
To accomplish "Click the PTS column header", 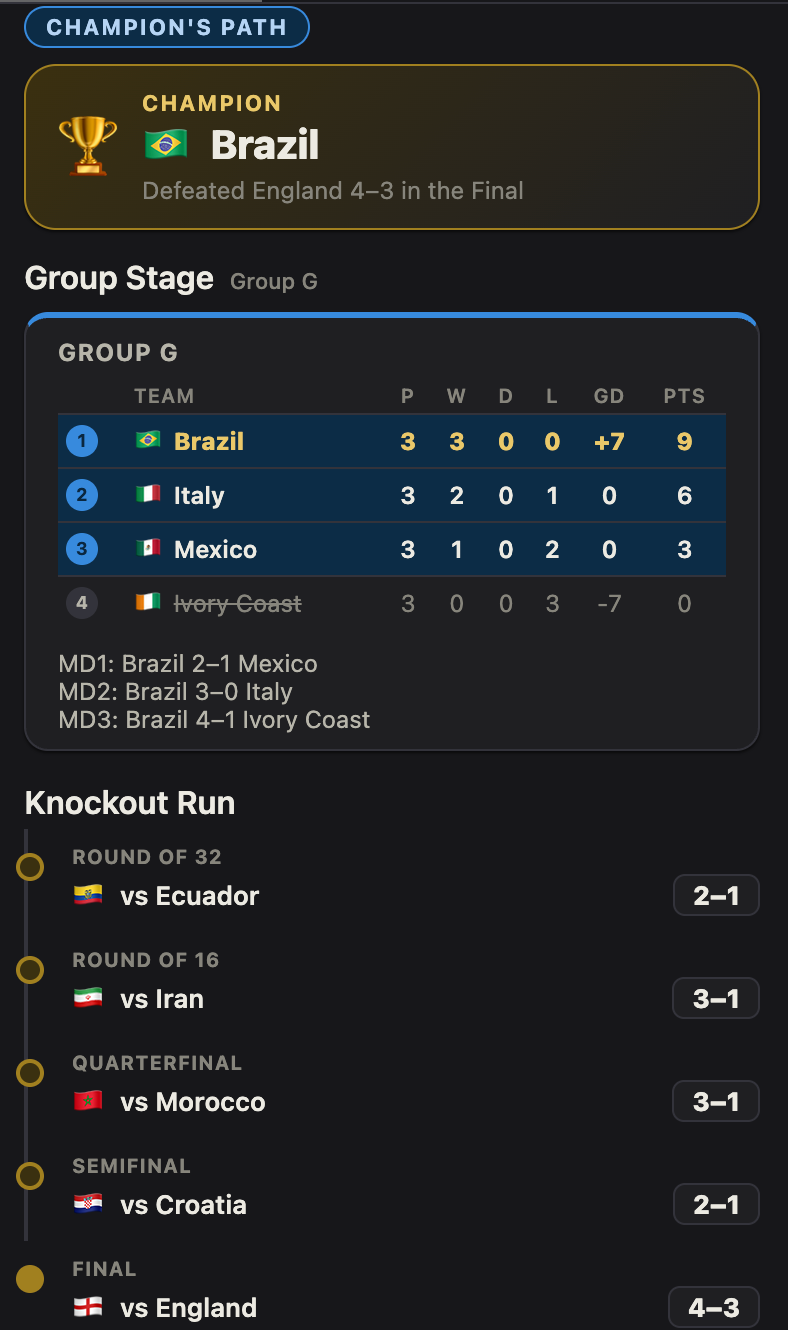I will tap(684, 396).
